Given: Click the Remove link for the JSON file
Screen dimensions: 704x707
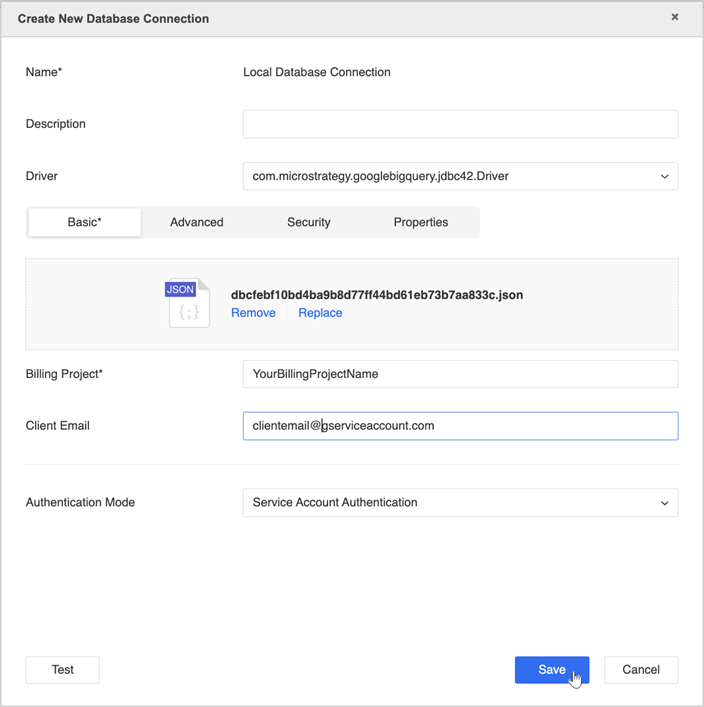Looking at the screenshot, I should pyautogui.click(x=253, y=313).
